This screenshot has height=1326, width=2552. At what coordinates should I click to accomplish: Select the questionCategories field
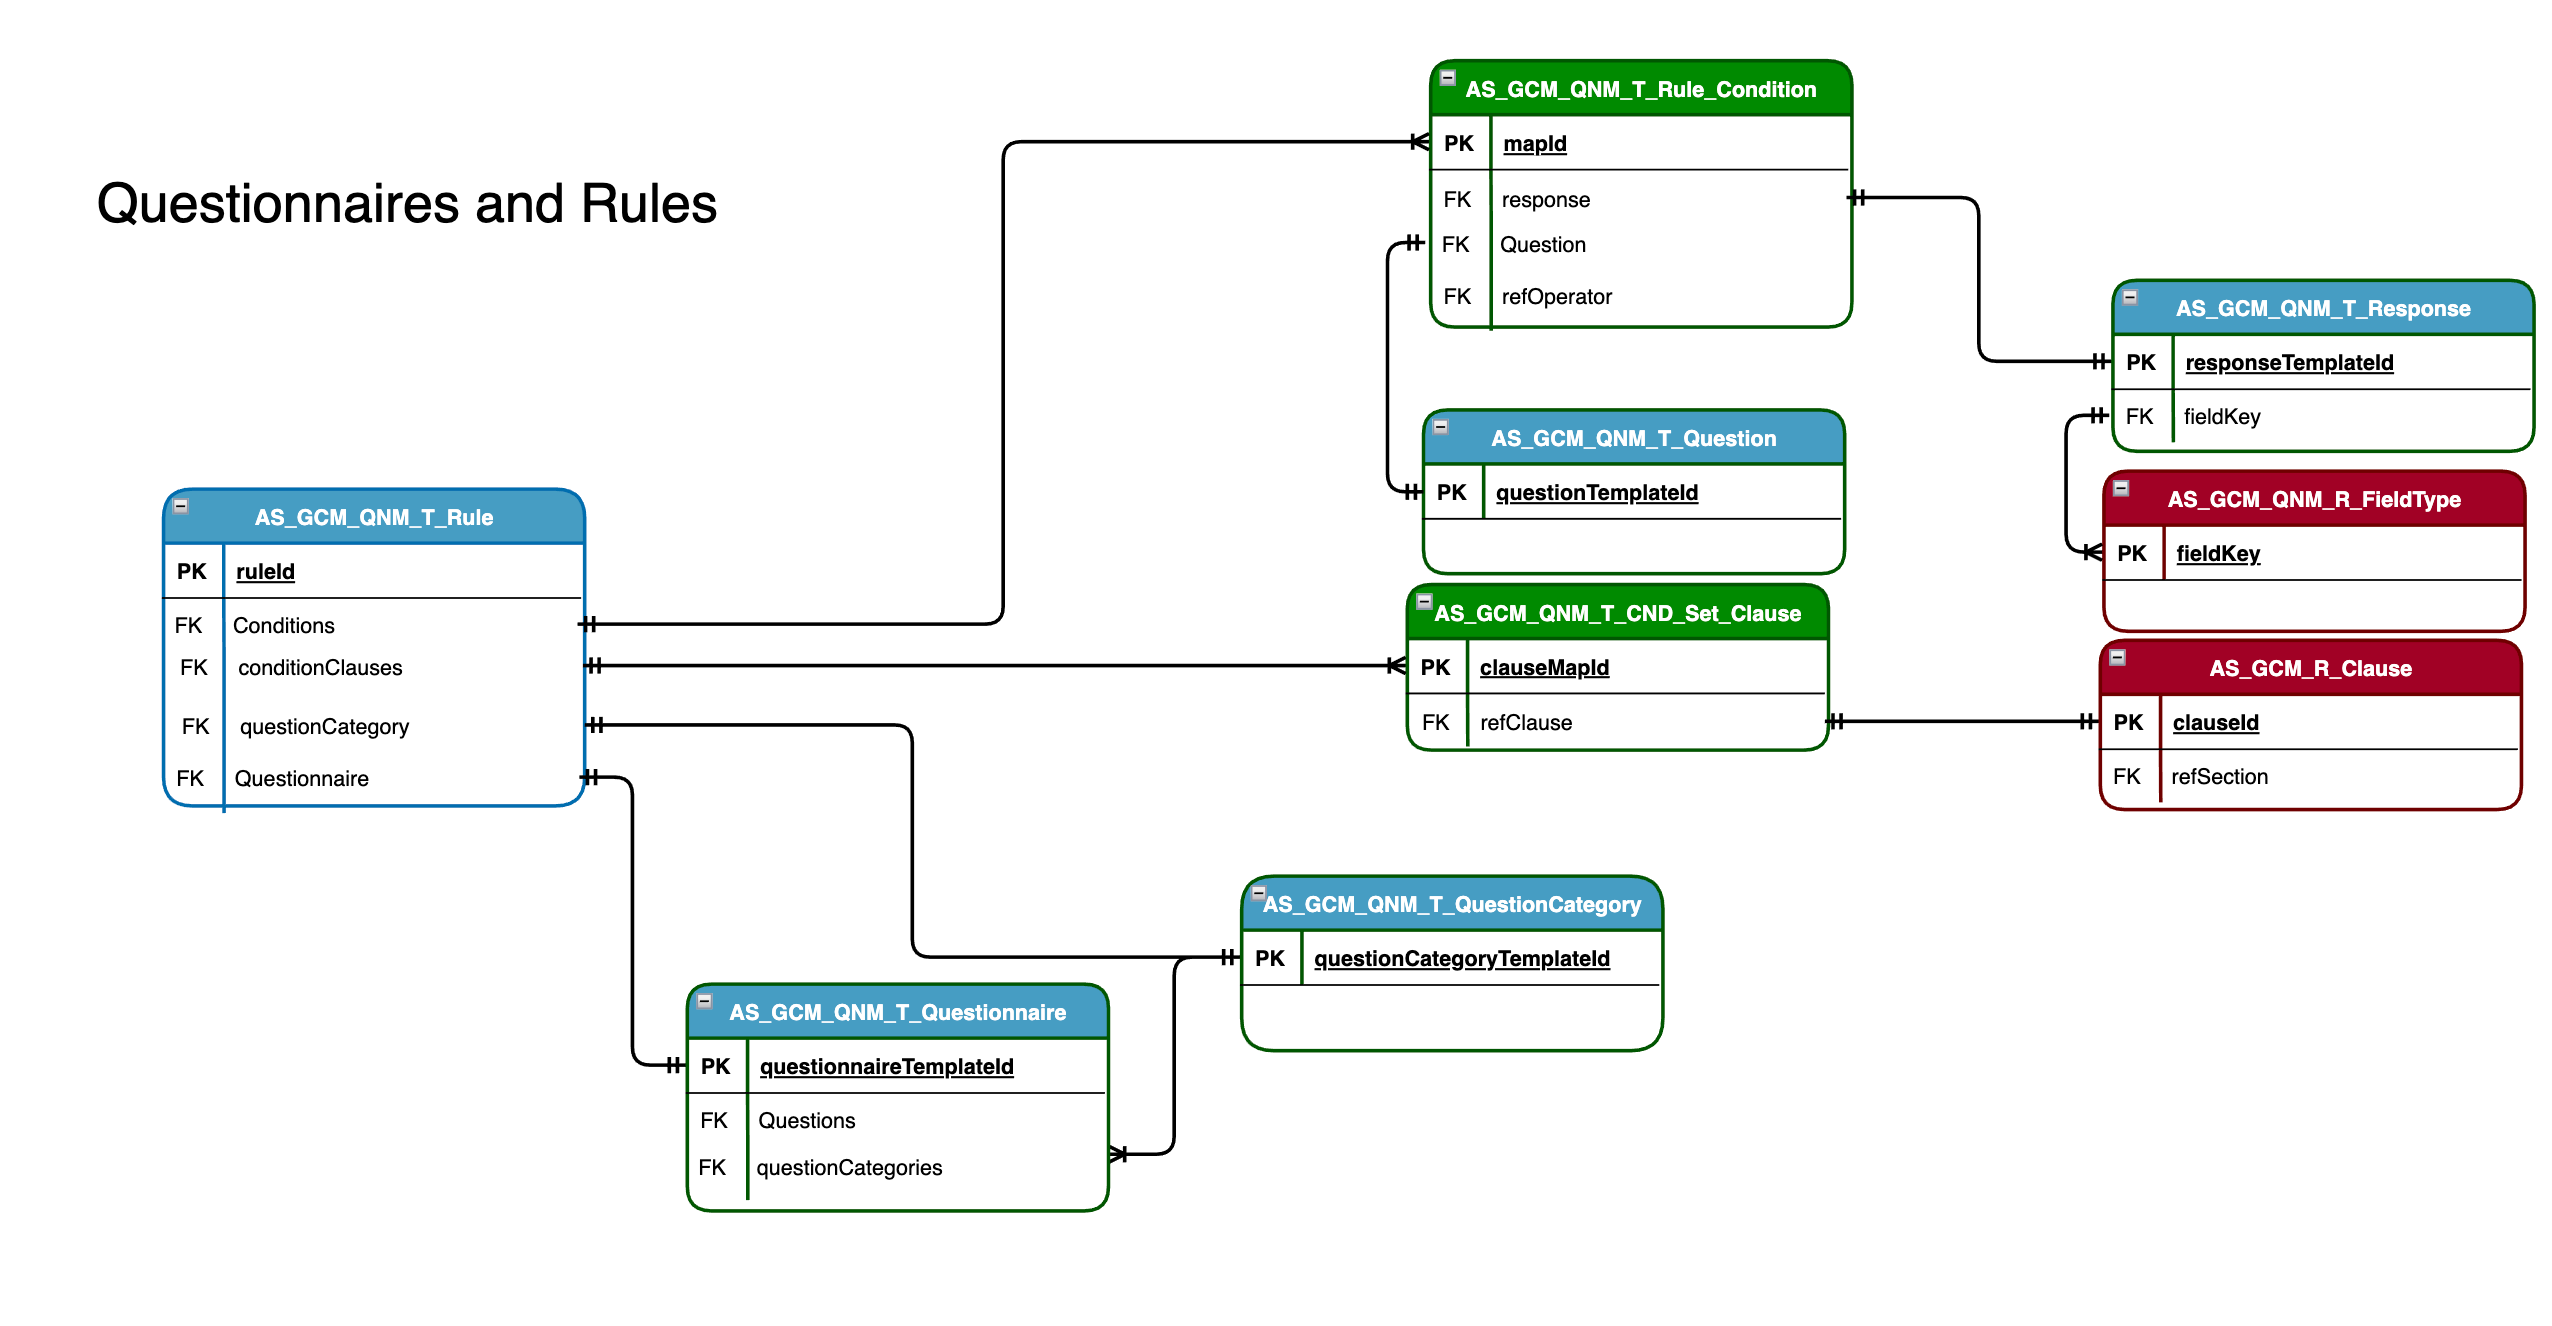849,1168
